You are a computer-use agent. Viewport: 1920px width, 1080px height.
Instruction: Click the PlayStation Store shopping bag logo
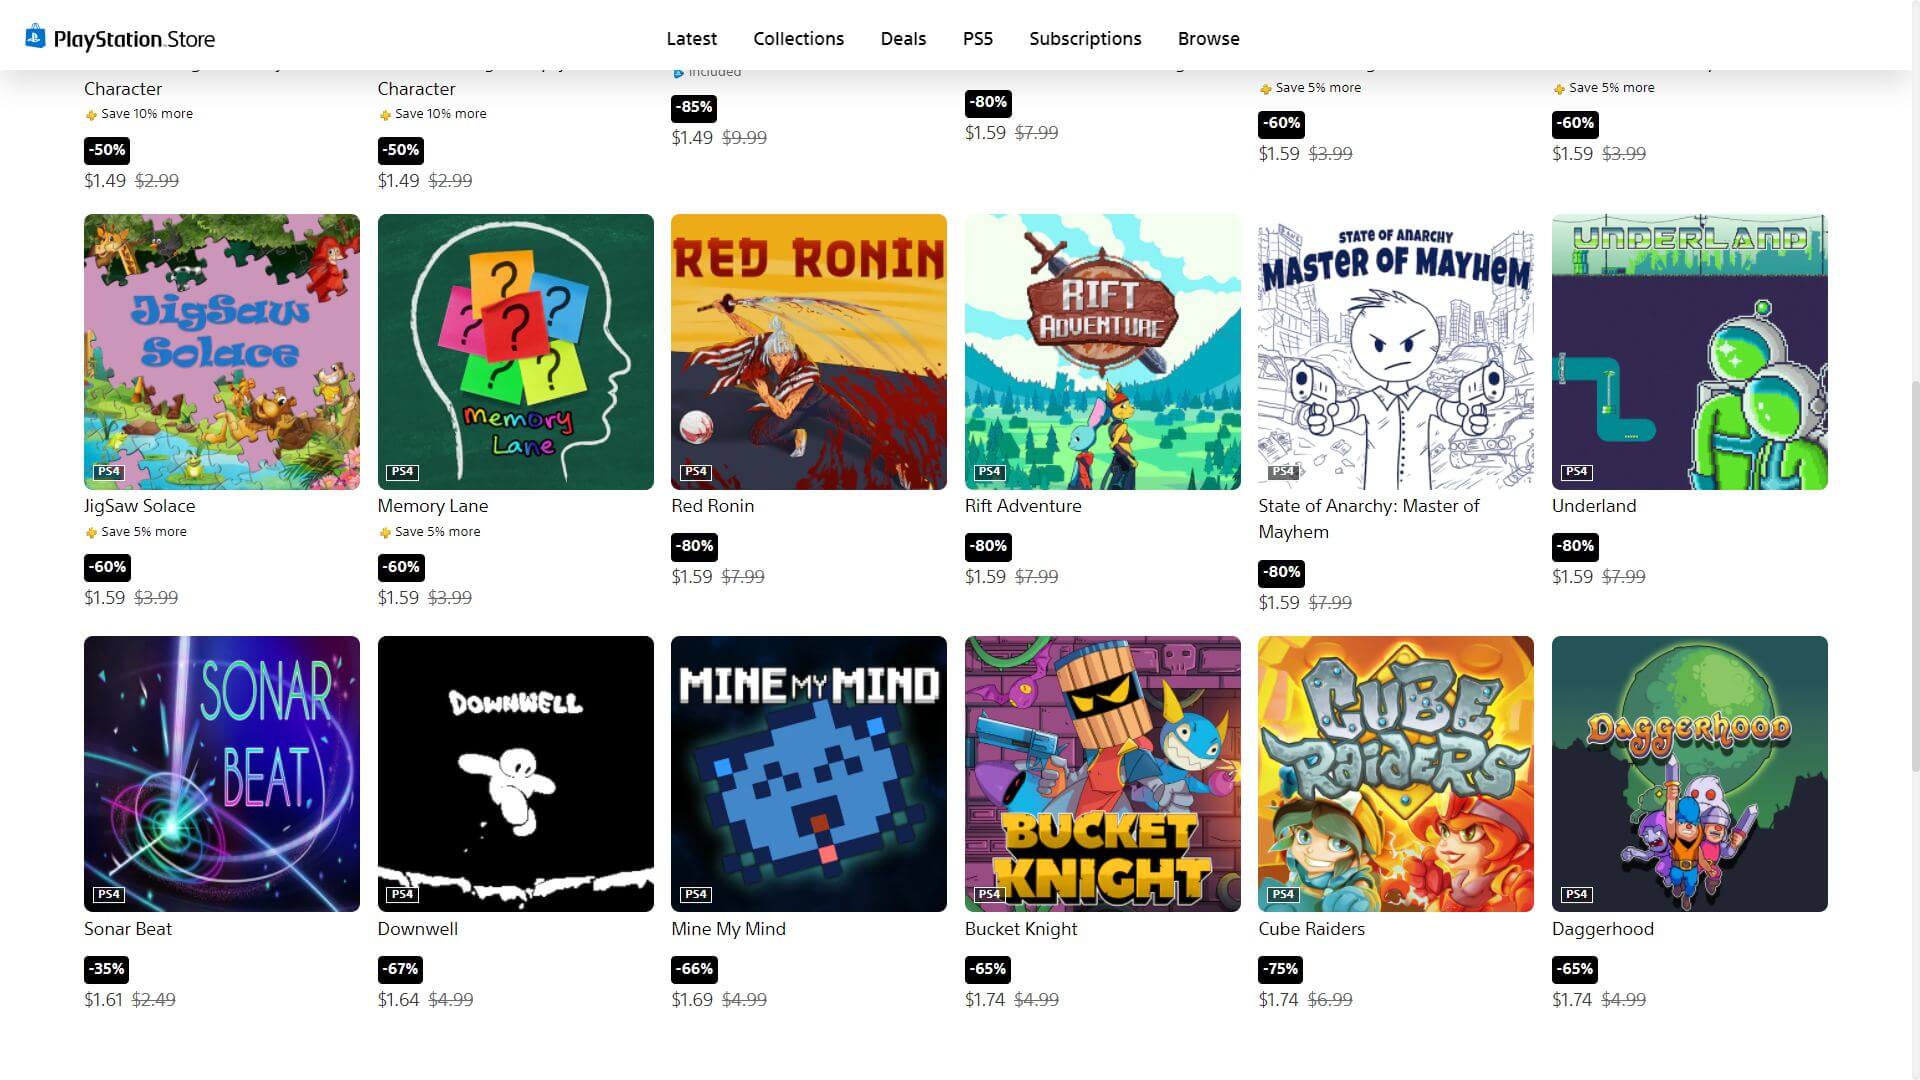[x=35, y=37]
